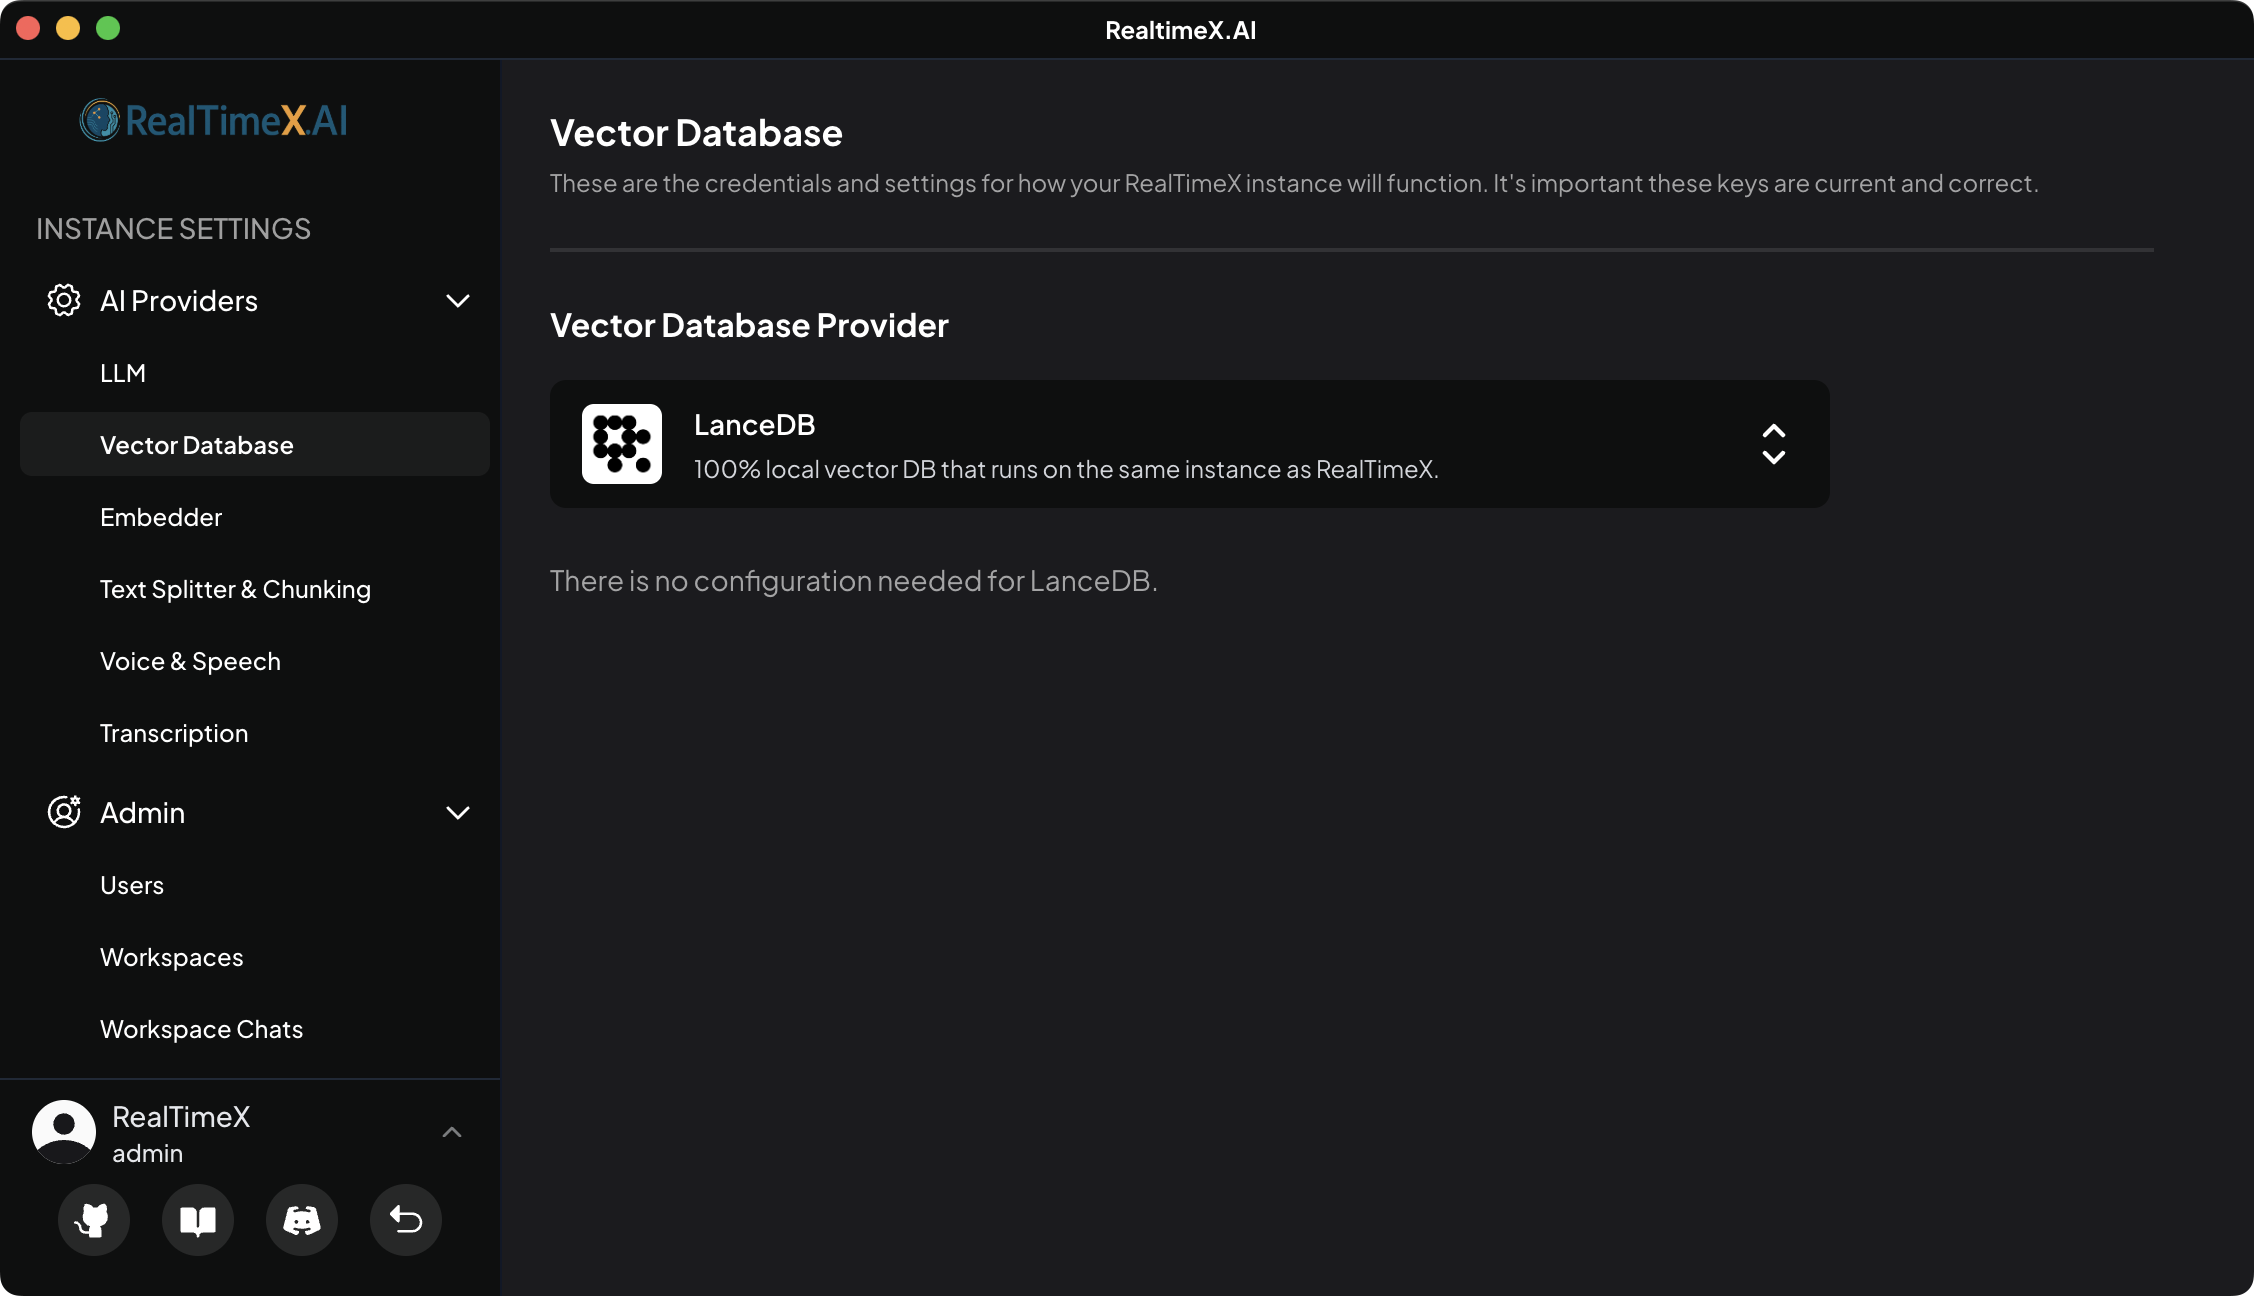Screen dimensions: 2254x1296
Task: Click the Admin user icon
Action: tap(63, 812)
